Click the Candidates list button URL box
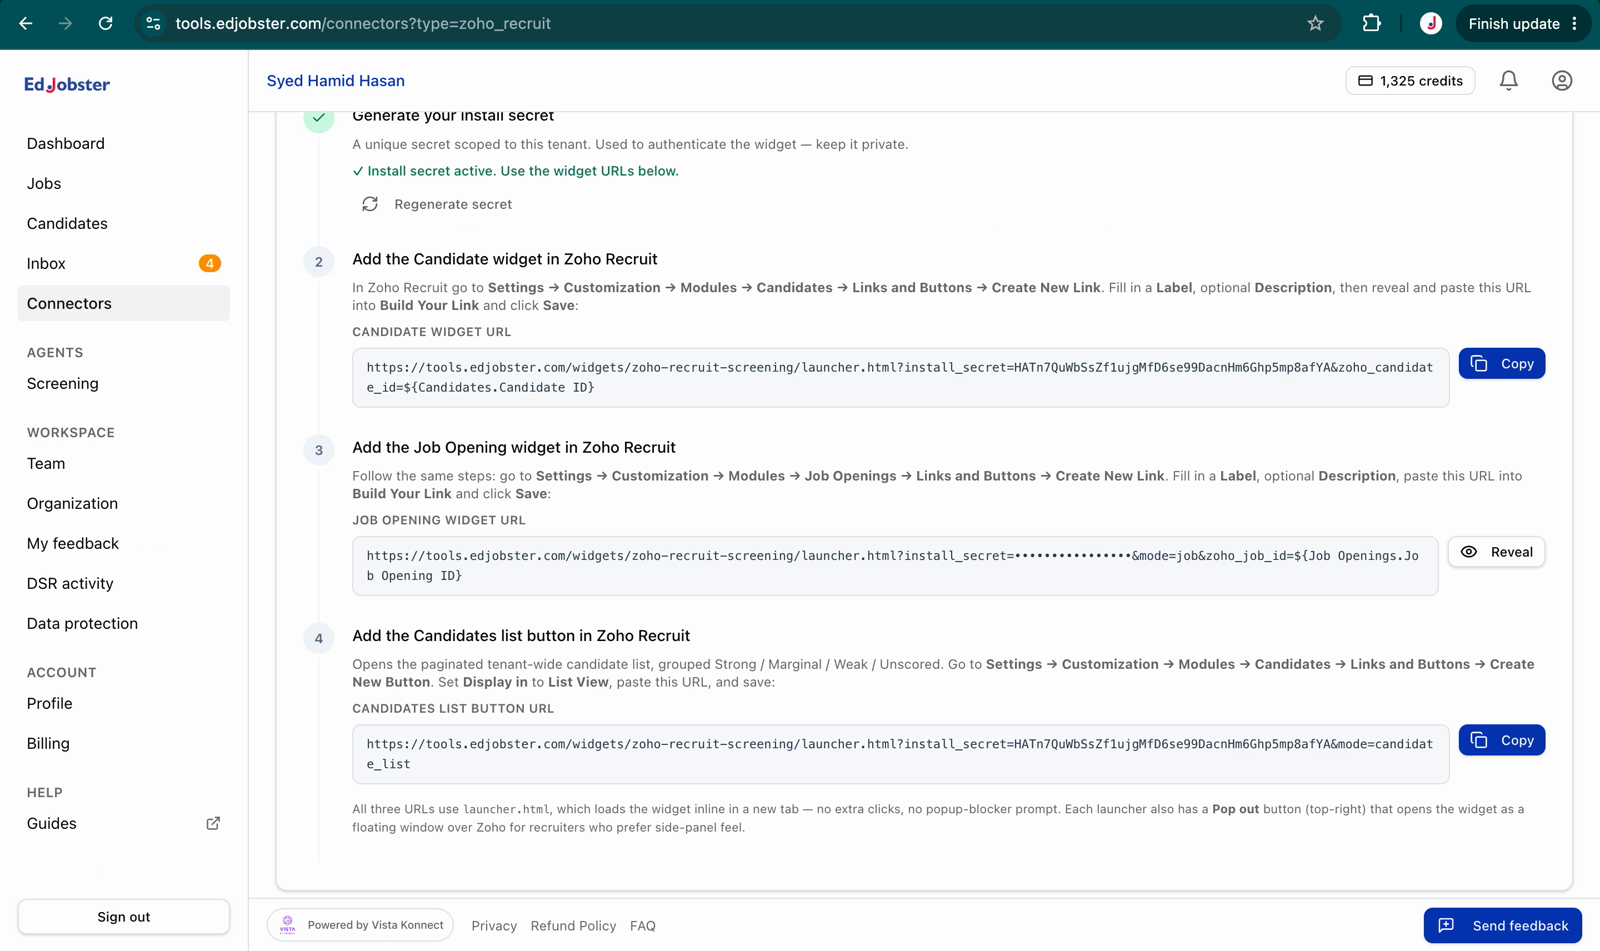The height and width of the screenshot is (951, 1600). (900, 754)
